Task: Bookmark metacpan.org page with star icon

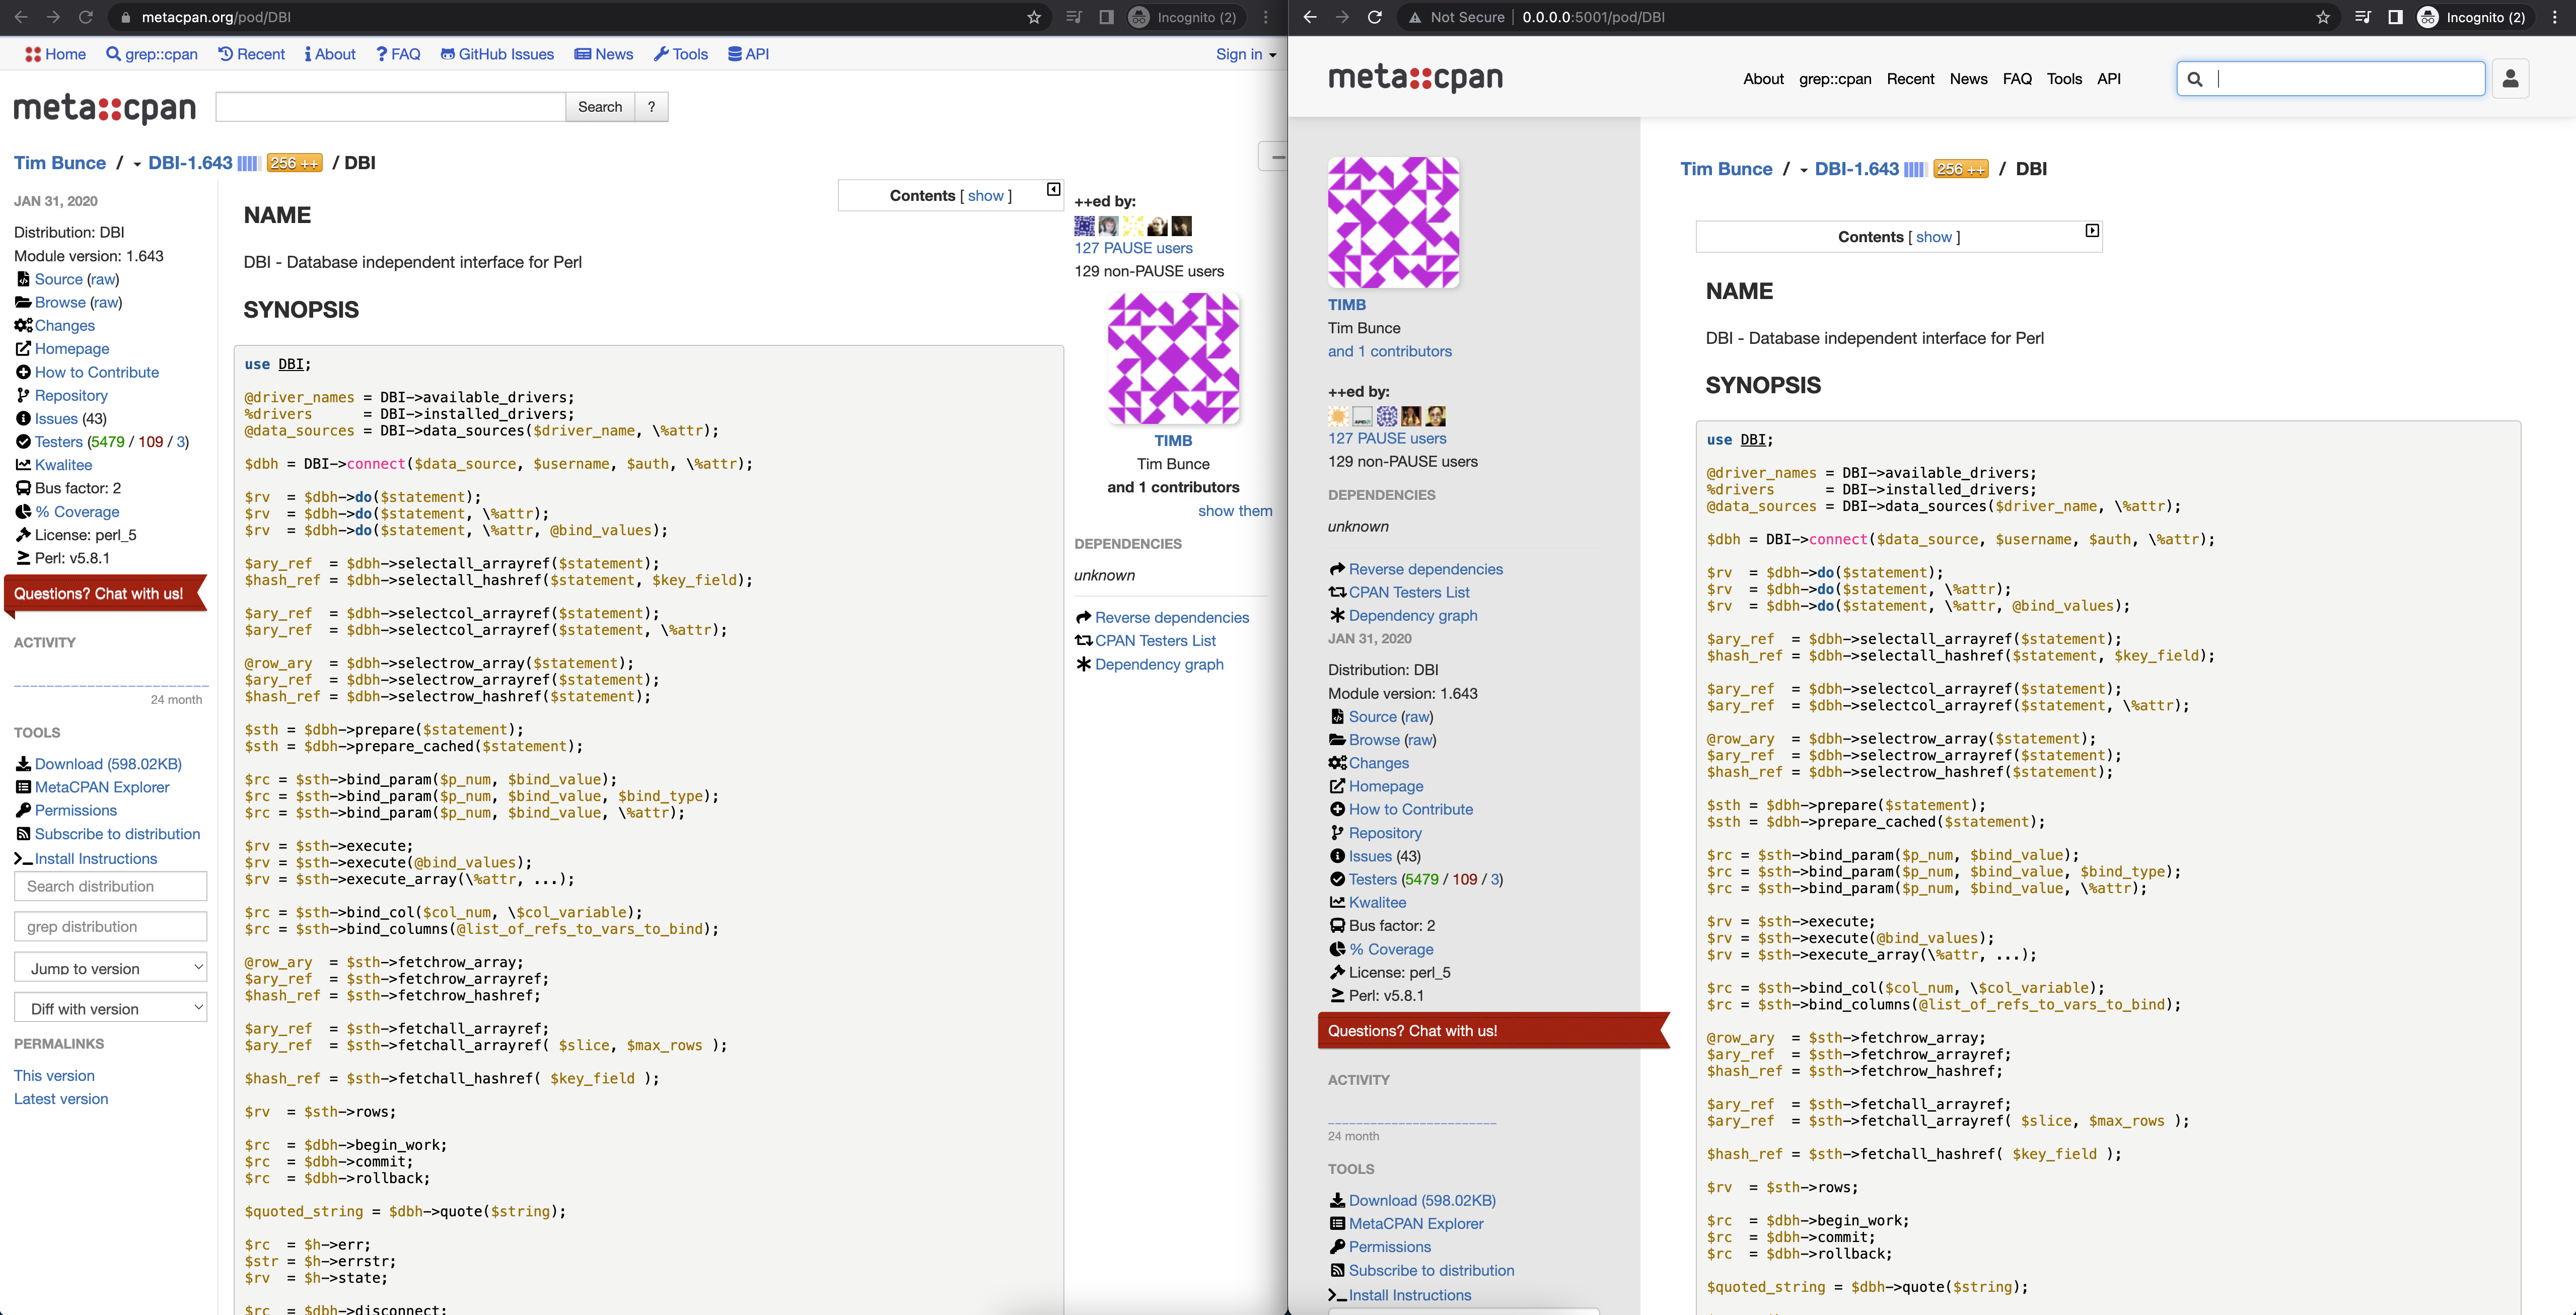Action: click(1034, 17)
